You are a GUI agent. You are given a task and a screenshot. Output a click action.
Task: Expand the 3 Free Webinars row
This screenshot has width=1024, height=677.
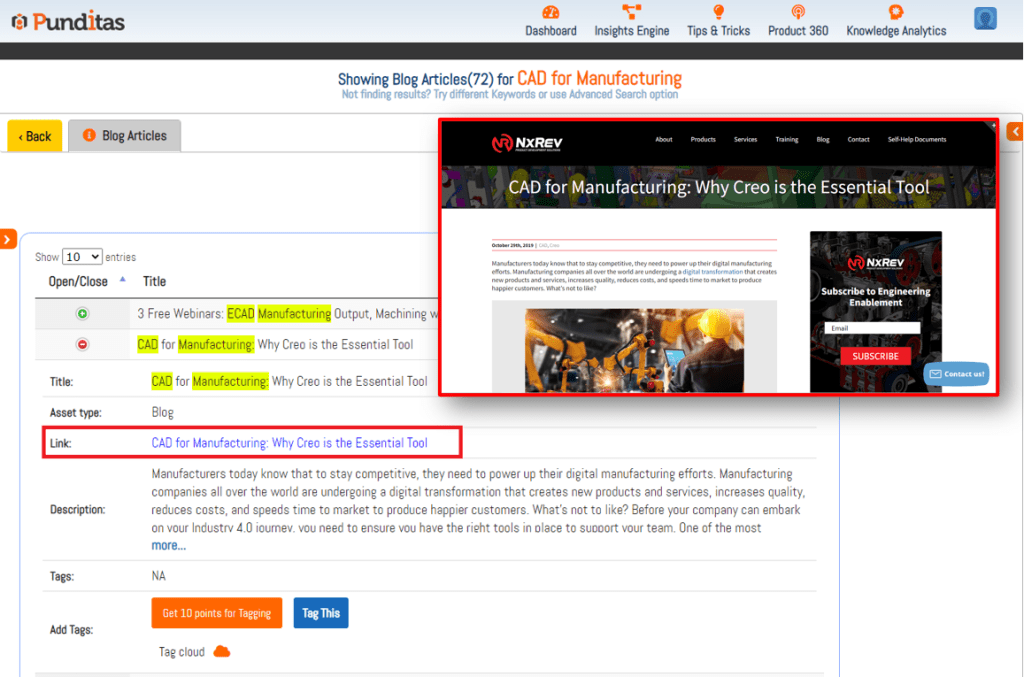point(82,314)
